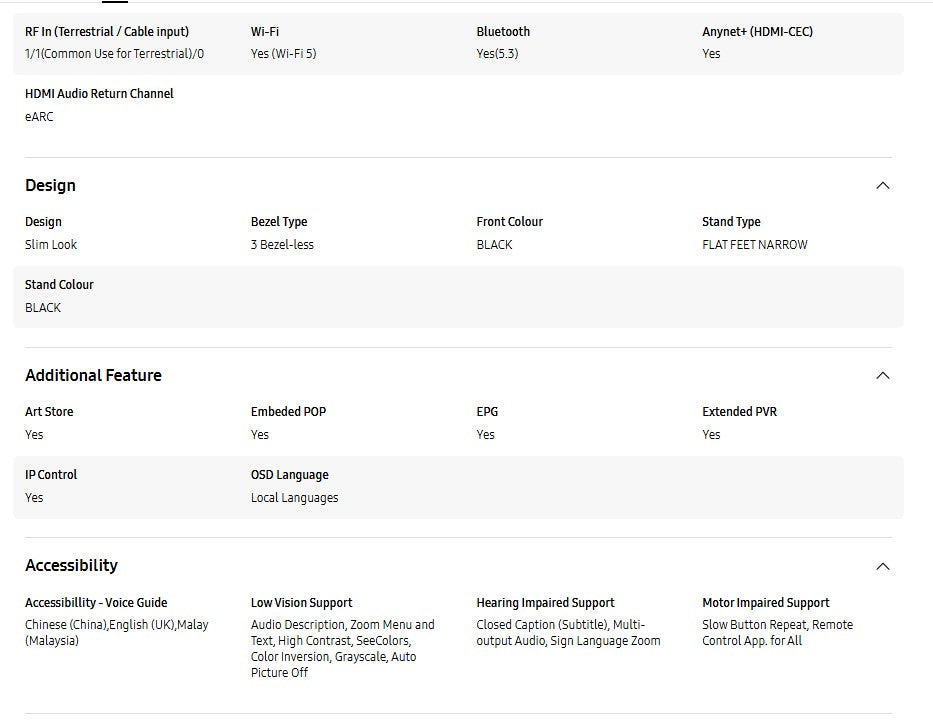Select the Hearing Impaired Support label
The image size is (933, 722).
tap(545, 603)
